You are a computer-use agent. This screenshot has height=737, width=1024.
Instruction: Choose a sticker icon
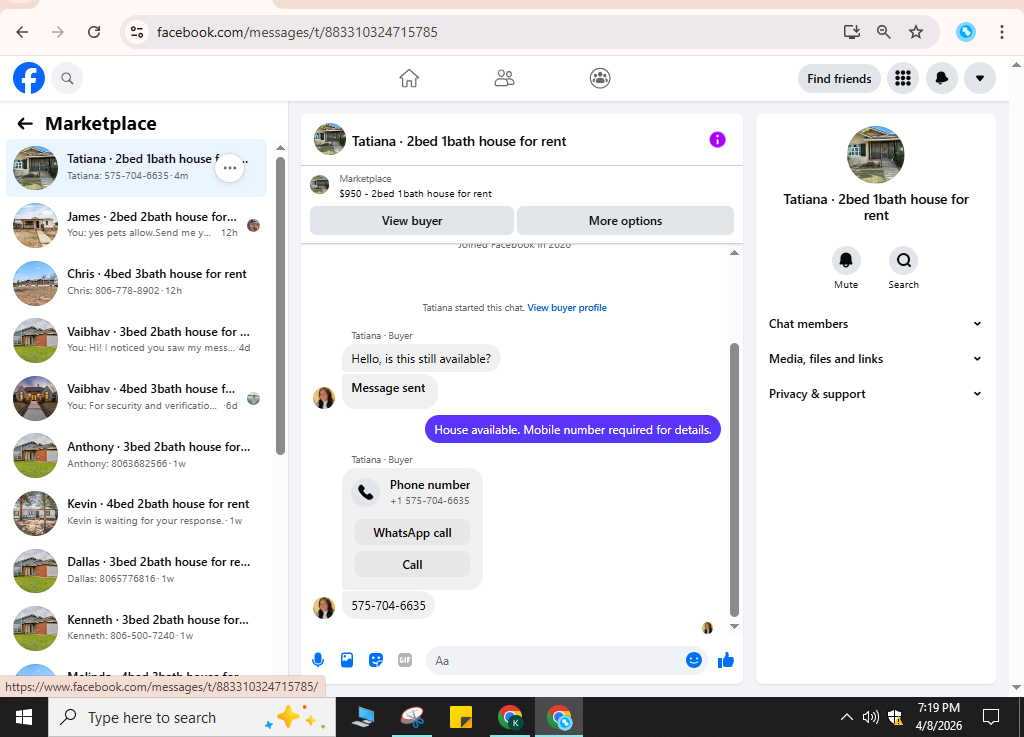[376, 660]
